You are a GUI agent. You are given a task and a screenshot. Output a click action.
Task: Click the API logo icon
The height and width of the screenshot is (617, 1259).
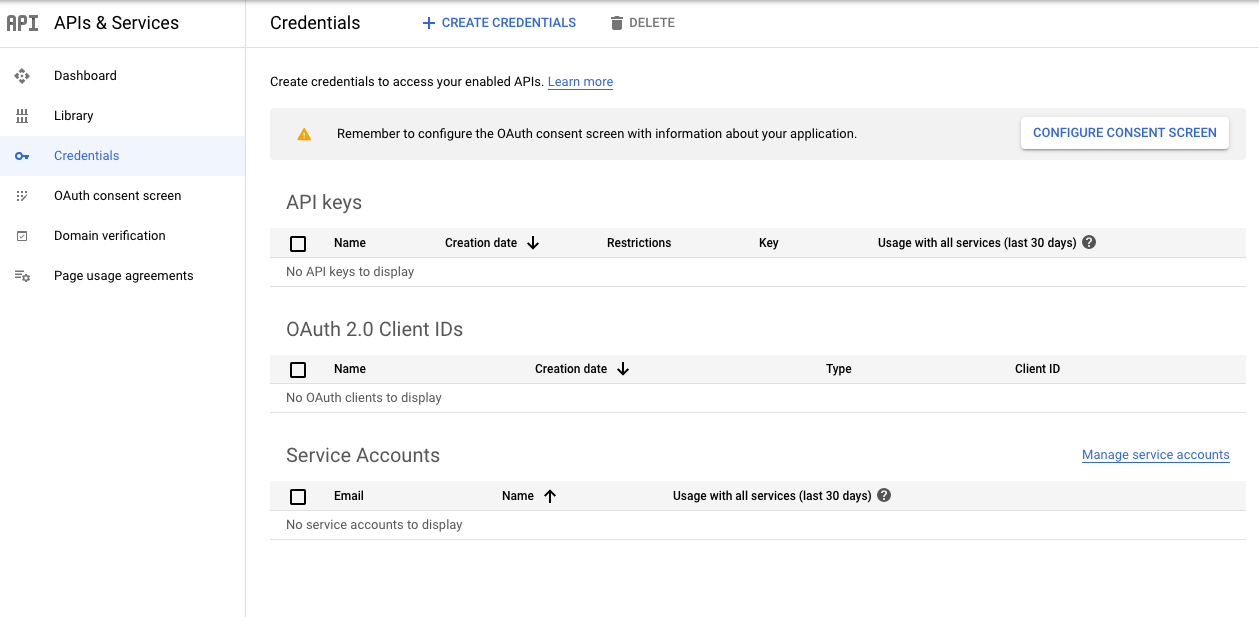pos(22,23)
